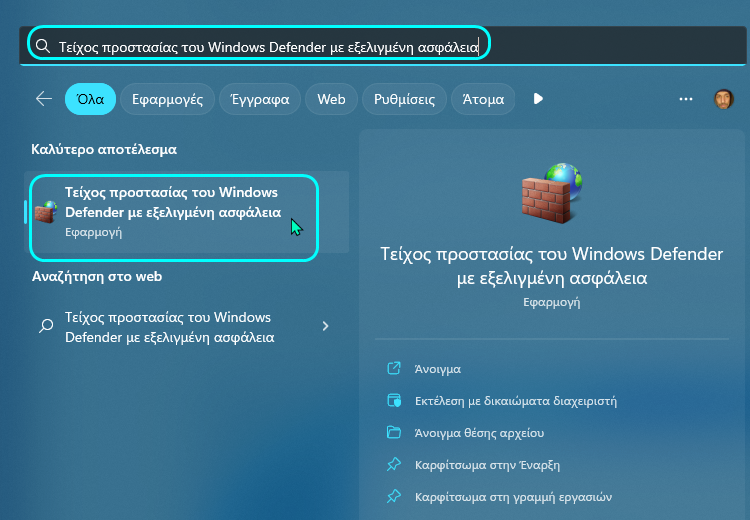
Task: Switch to the Έγγραφα filter tab
Action: [x=260, y=99]
